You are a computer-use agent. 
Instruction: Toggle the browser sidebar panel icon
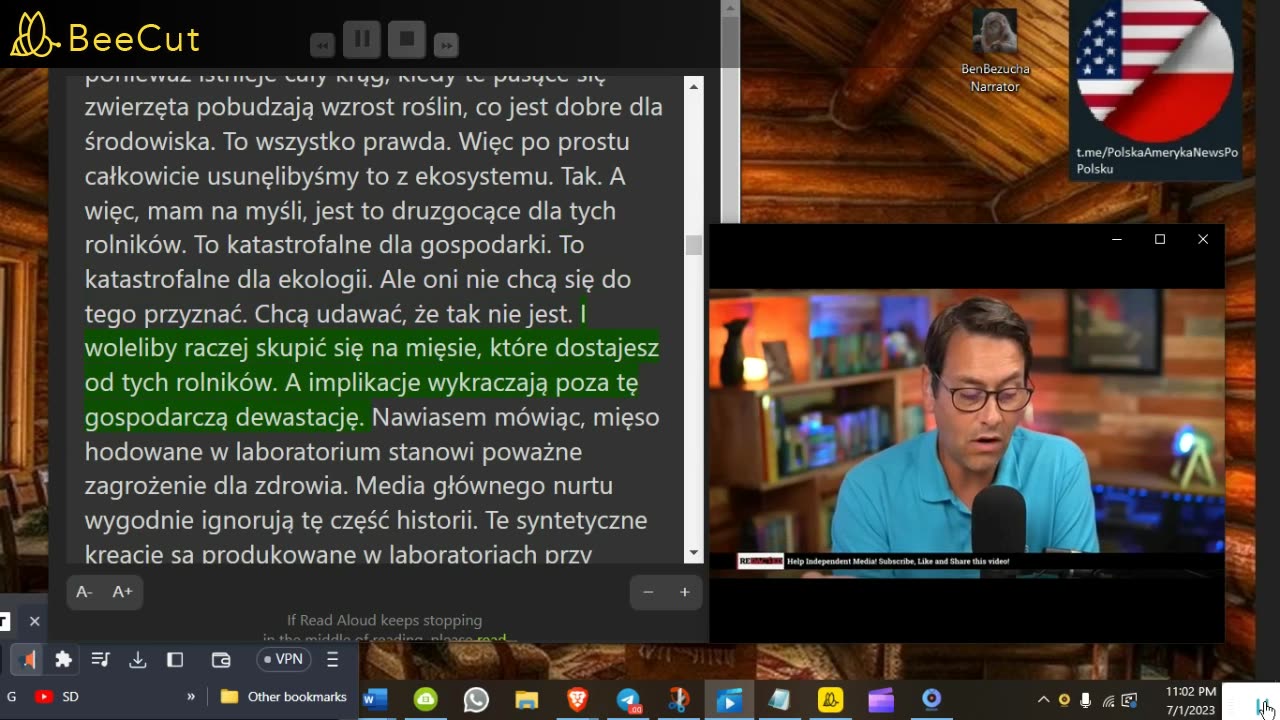coord(175,659)
